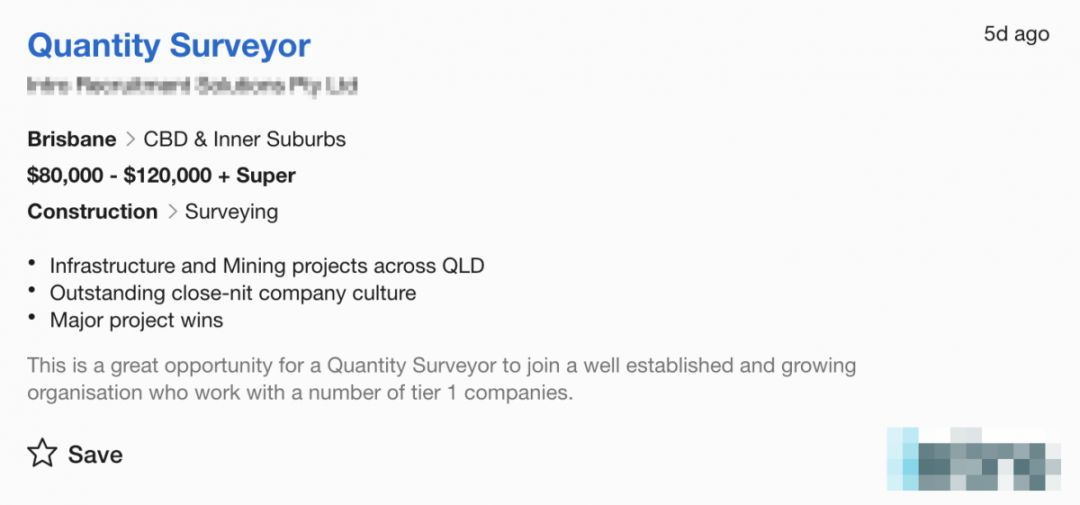Click the star icon to save job
The height and width of the screenshot is (505, 1080).
coord(42,454)
